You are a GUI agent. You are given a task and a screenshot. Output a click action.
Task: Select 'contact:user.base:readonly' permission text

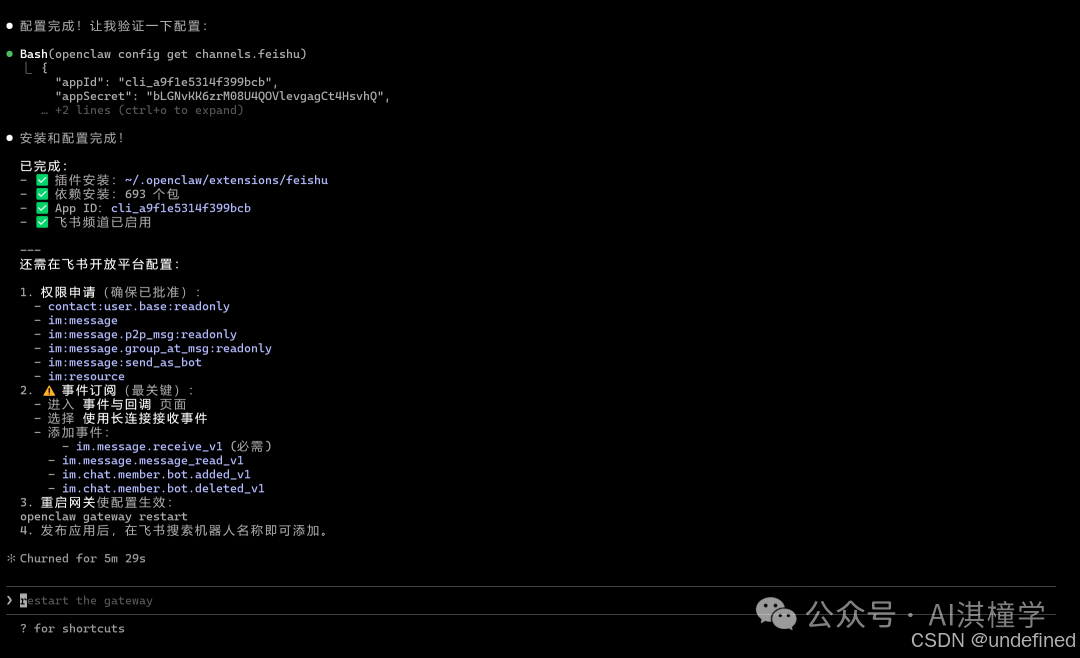coord(138,306)
